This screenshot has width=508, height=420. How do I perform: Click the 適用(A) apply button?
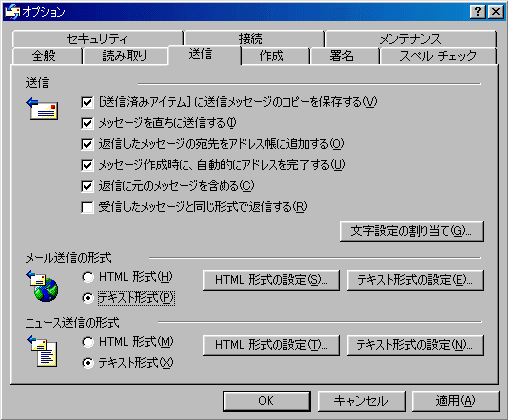[x=455, y=401]
